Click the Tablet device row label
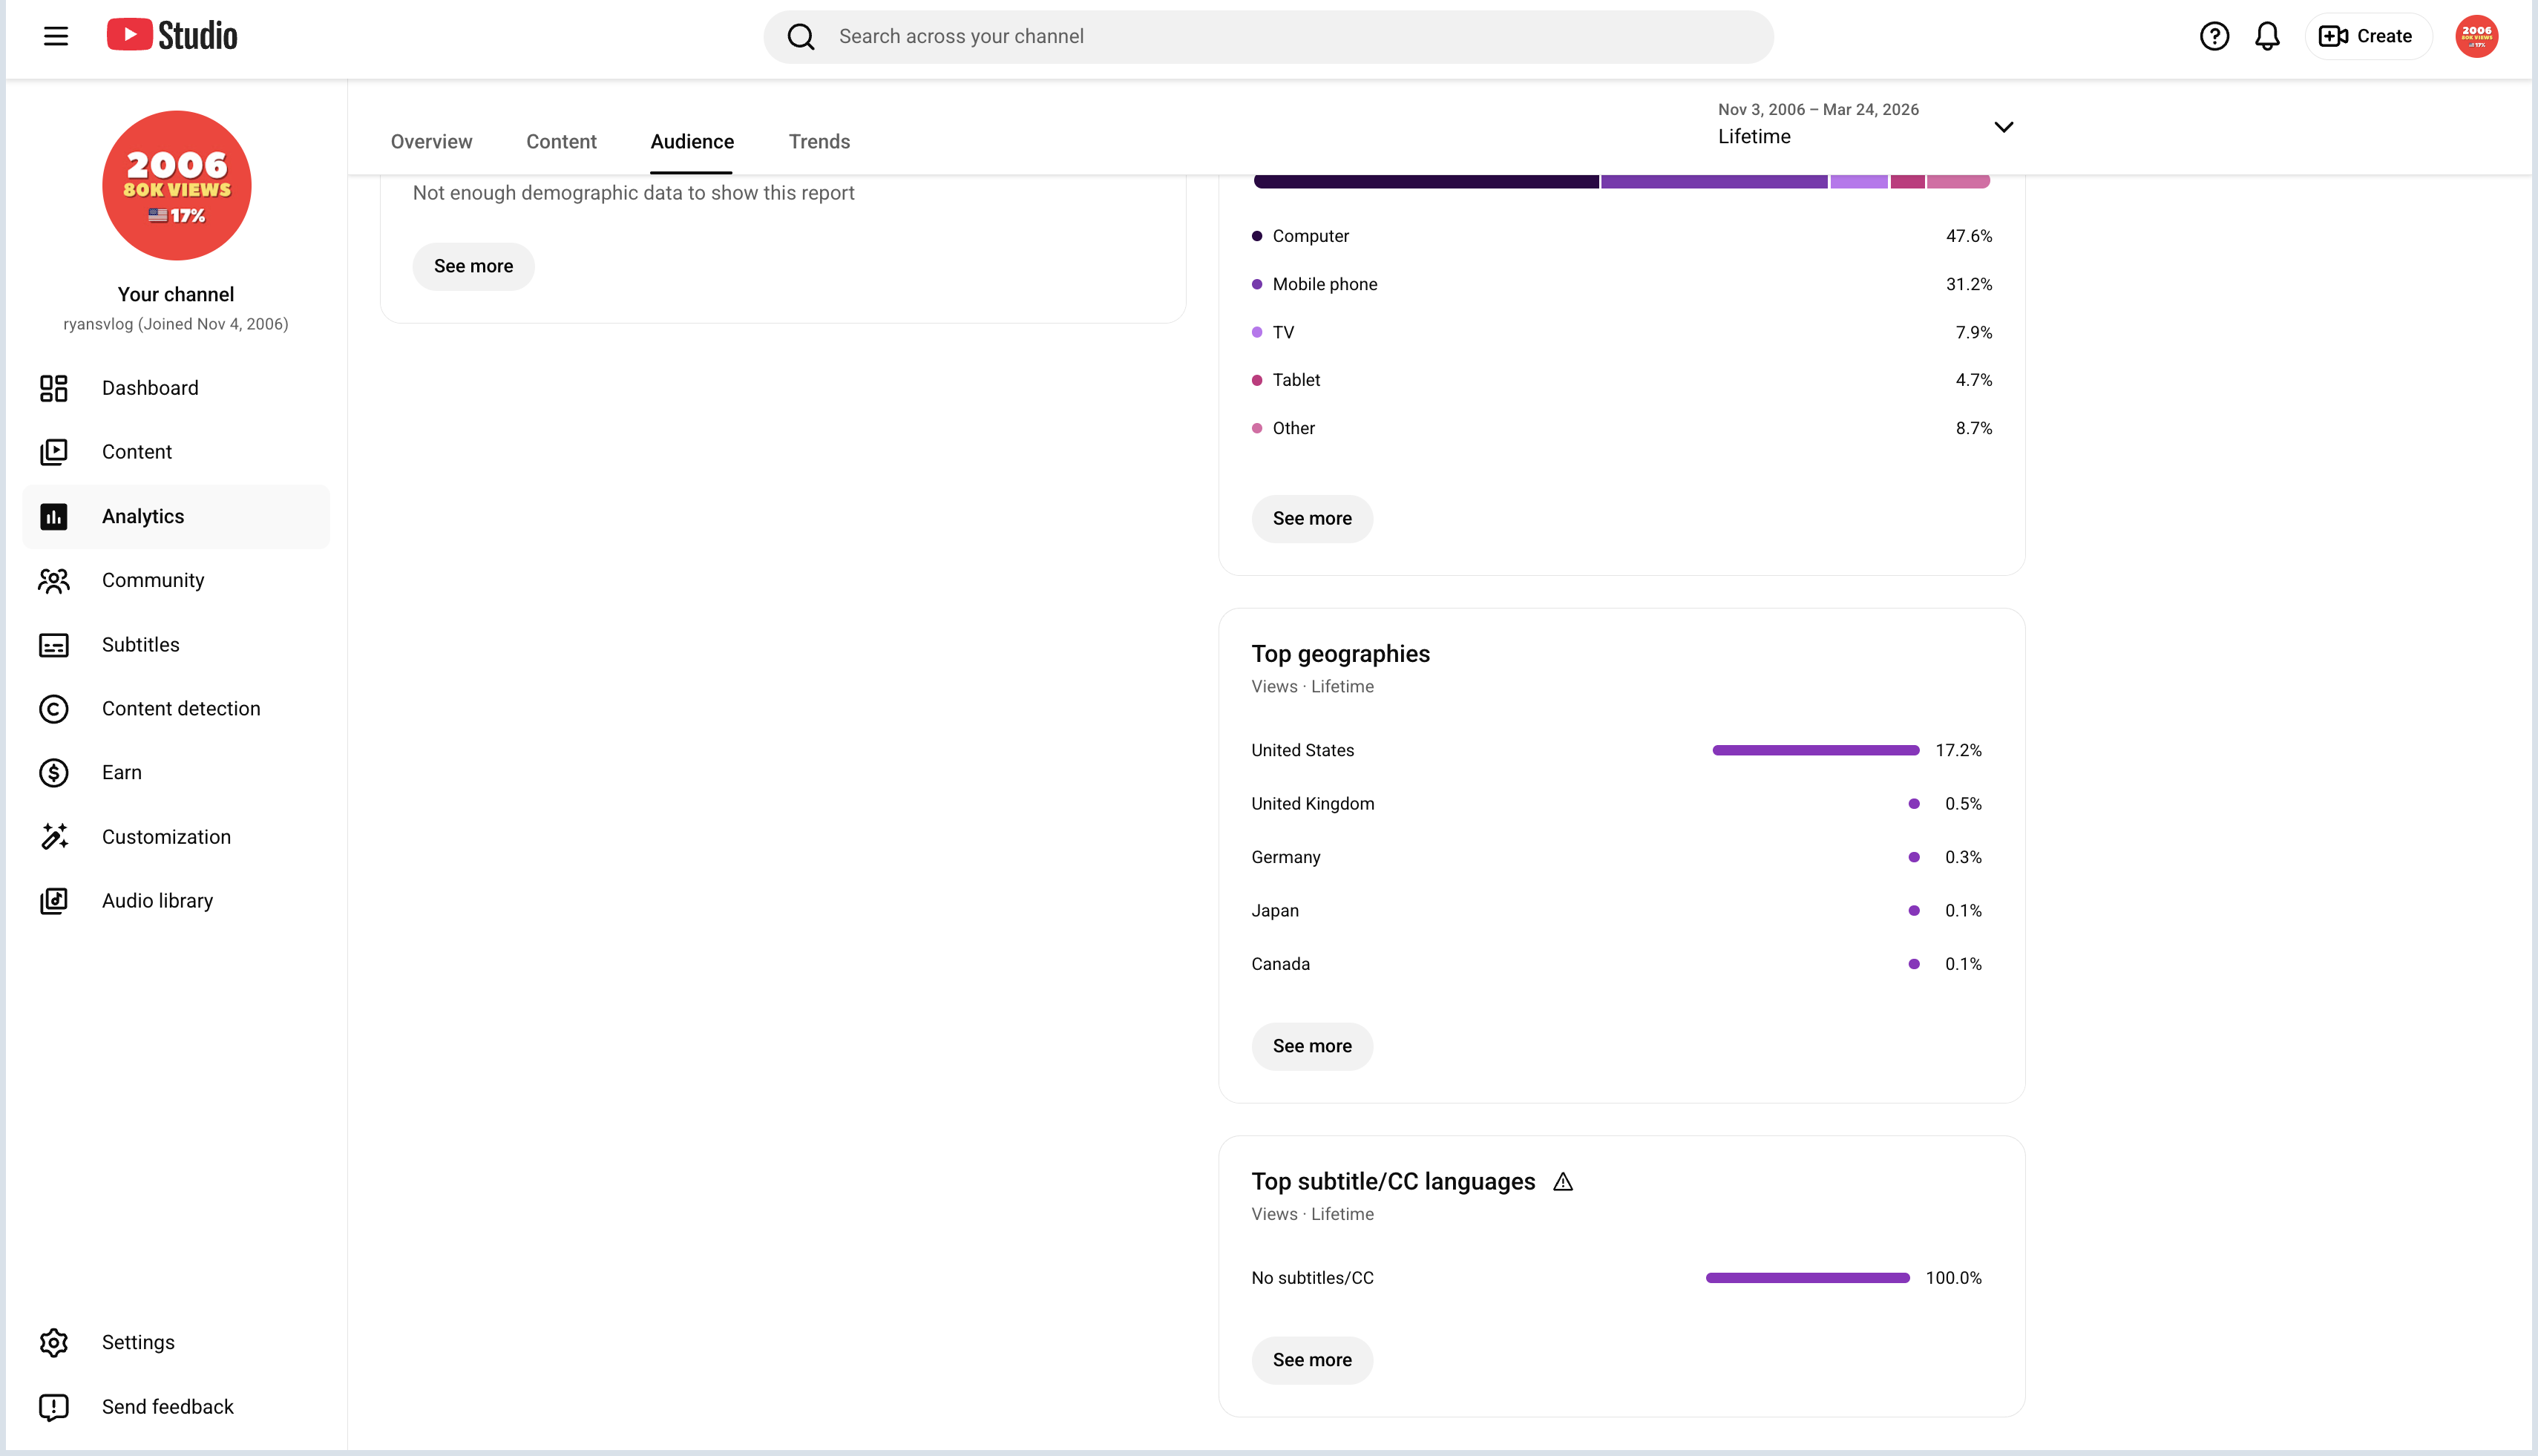The height and width of the screenshot is (1456, 2538). [x=1296, y=381]
